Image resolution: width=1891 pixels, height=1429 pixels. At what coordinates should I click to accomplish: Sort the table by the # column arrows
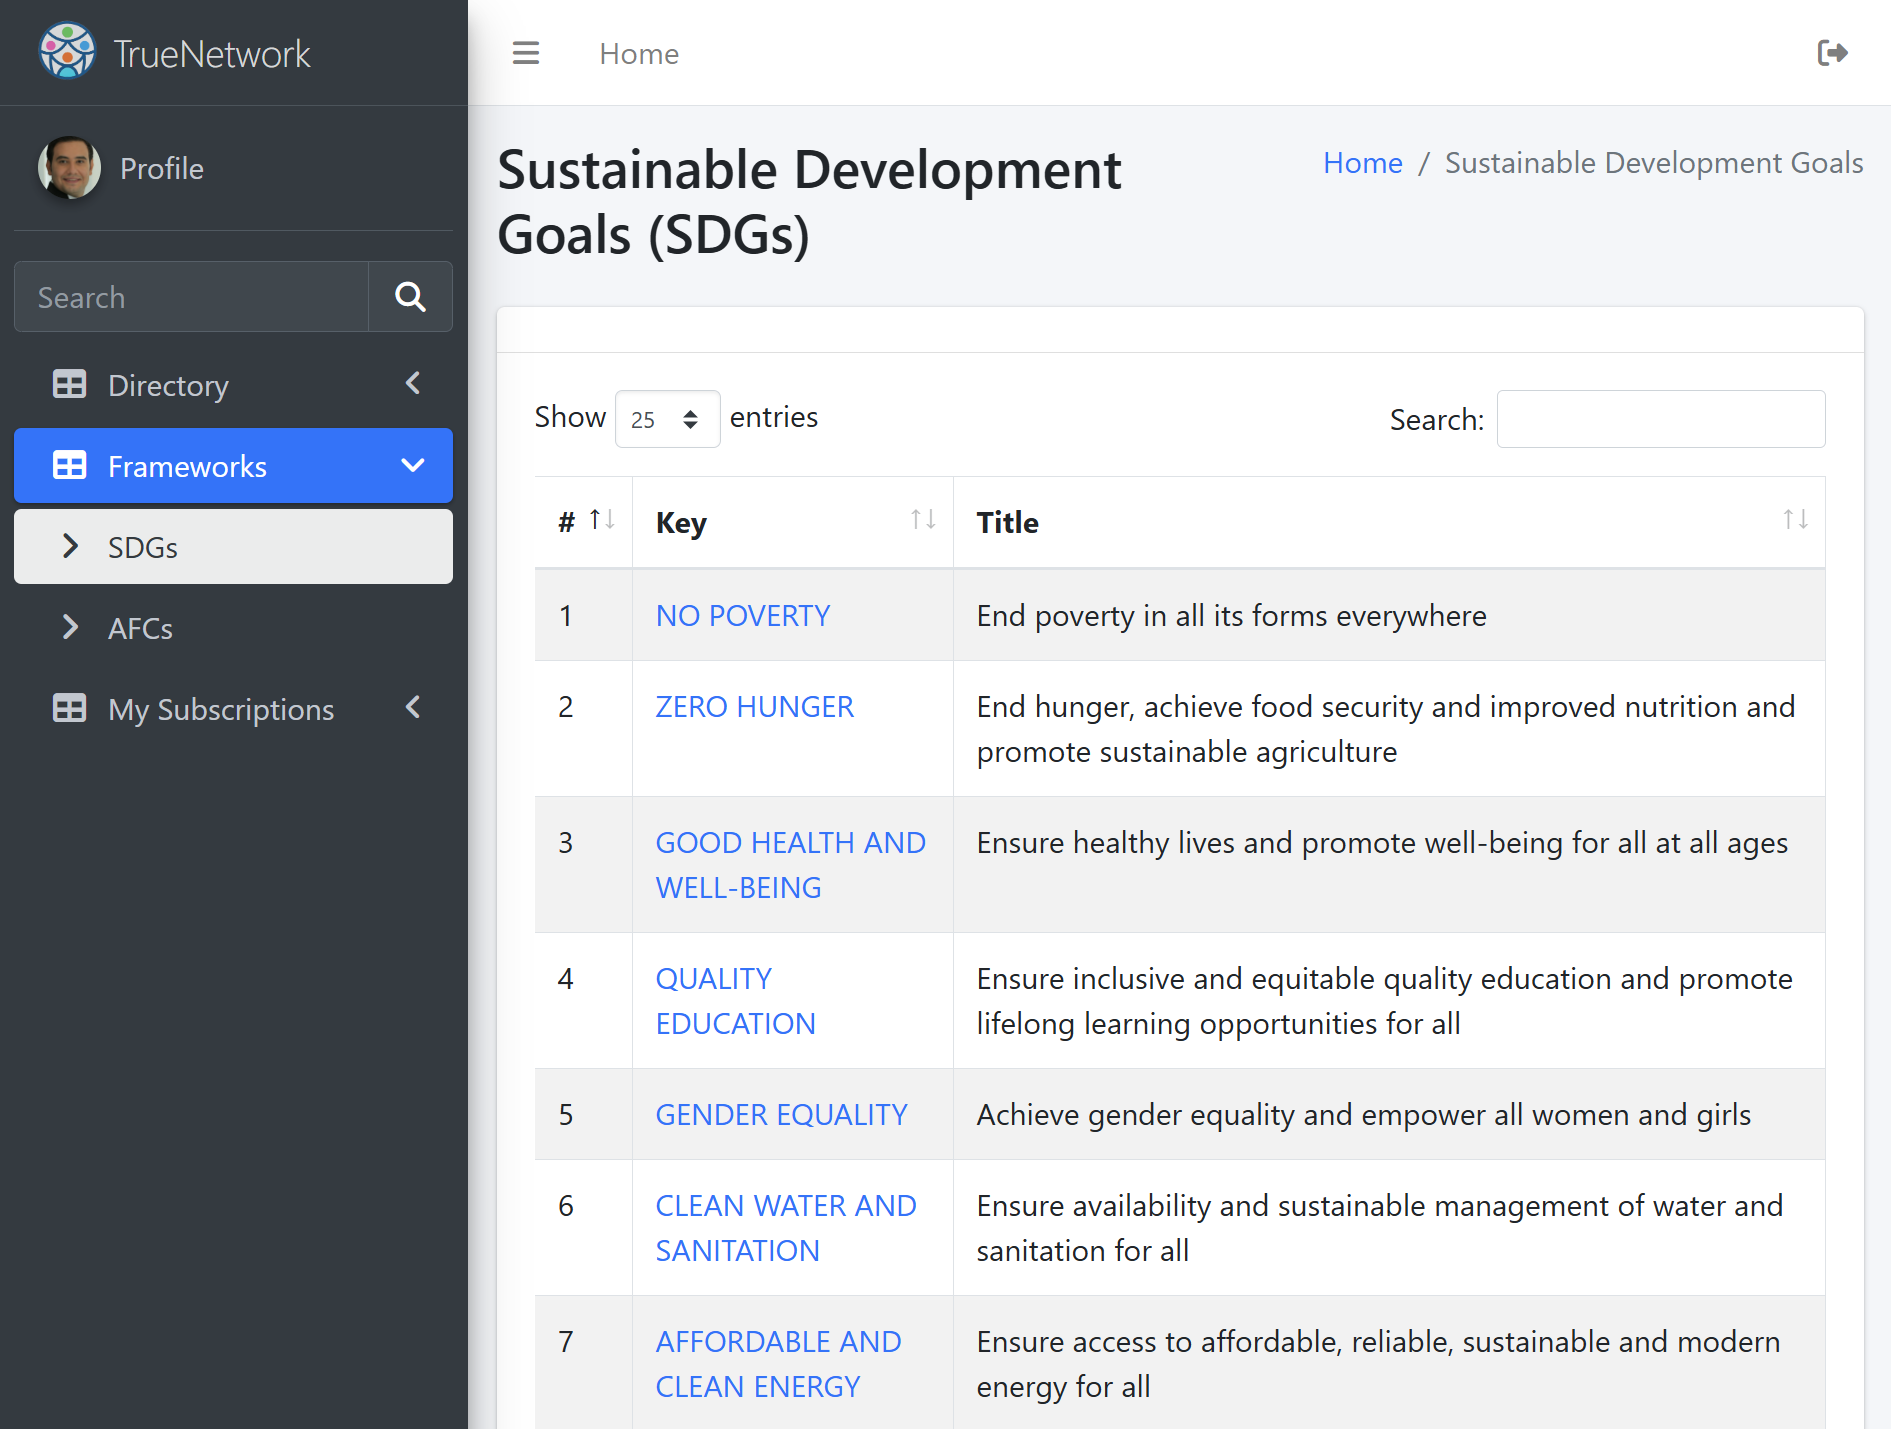point(602,520)
